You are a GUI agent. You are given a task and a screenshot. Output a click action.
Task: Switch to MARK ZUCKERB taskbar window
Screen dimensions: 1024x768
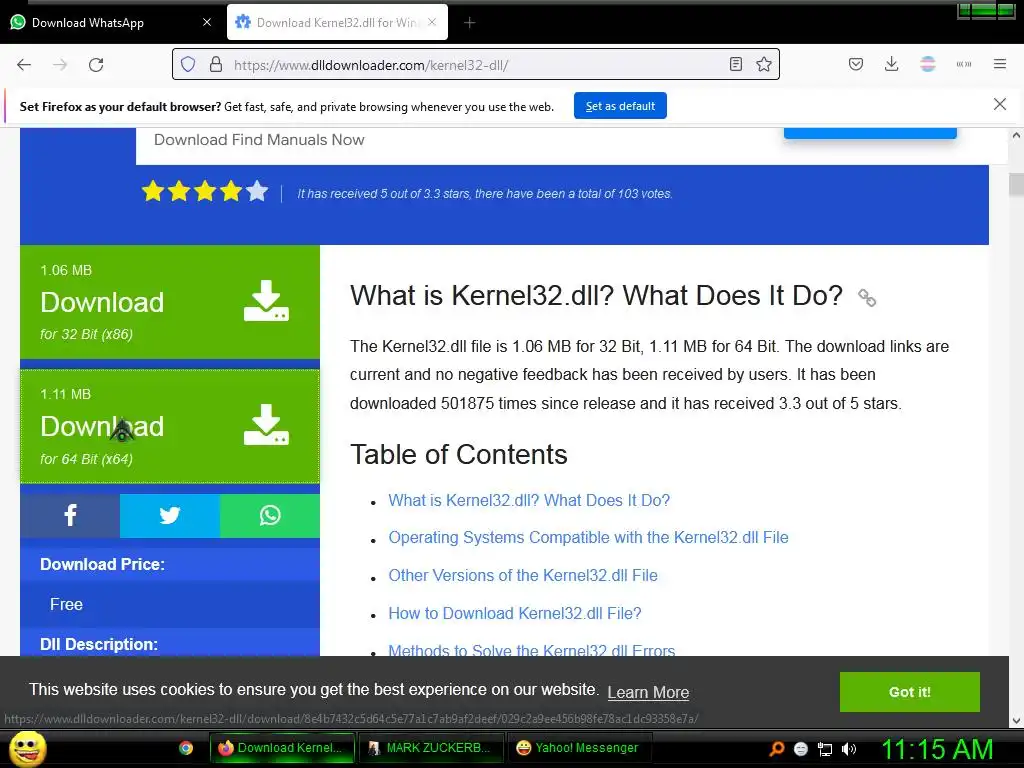click(430, 748)
